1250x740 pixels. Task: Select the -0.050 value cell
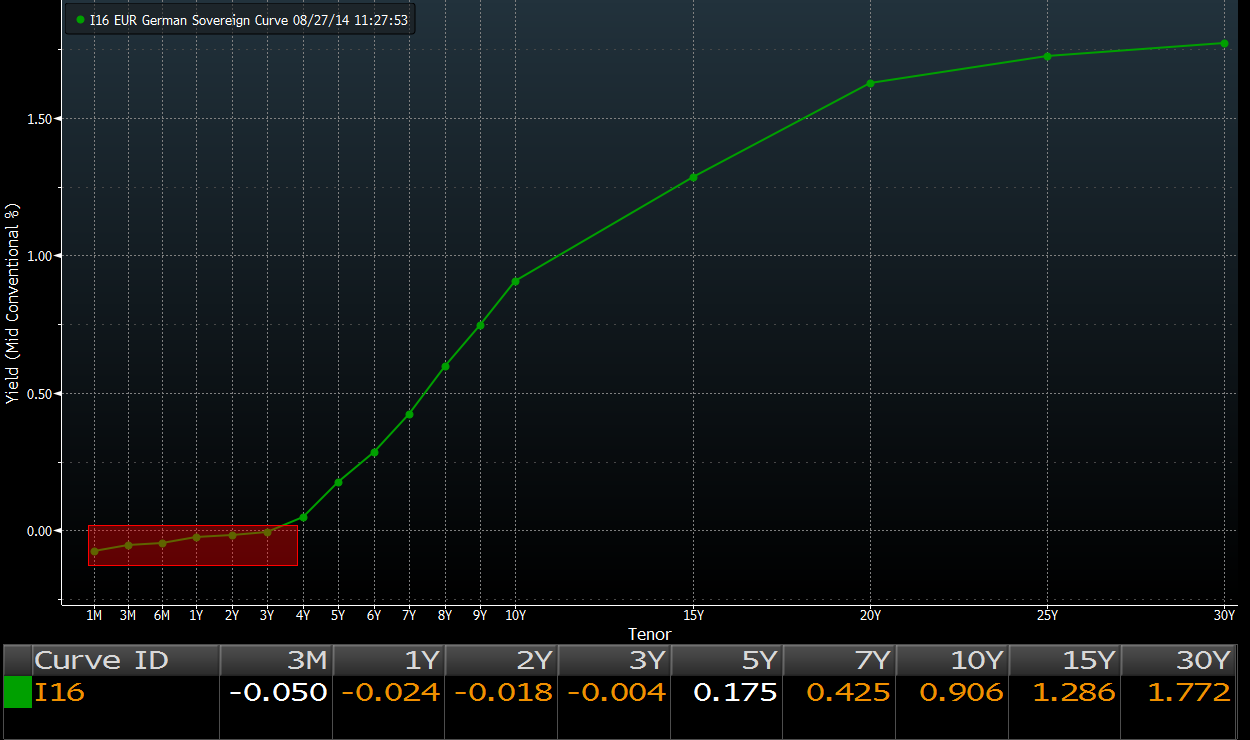coord(275,692)
